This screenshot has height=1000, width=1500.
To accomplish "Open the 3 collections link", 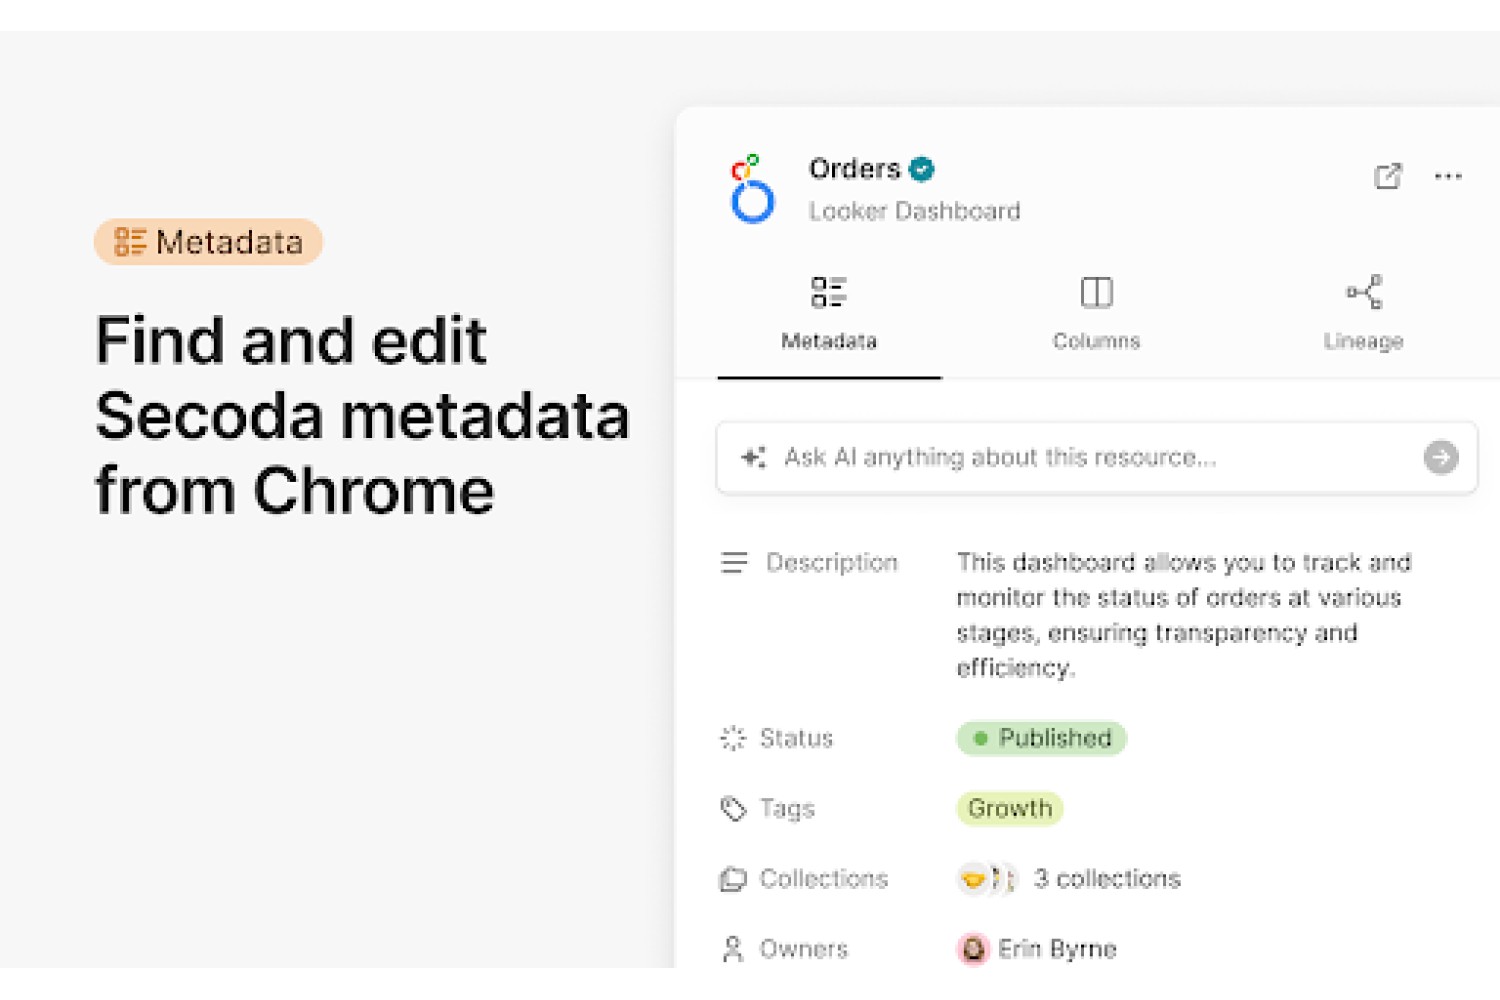I will click(x=1107, y=879).
